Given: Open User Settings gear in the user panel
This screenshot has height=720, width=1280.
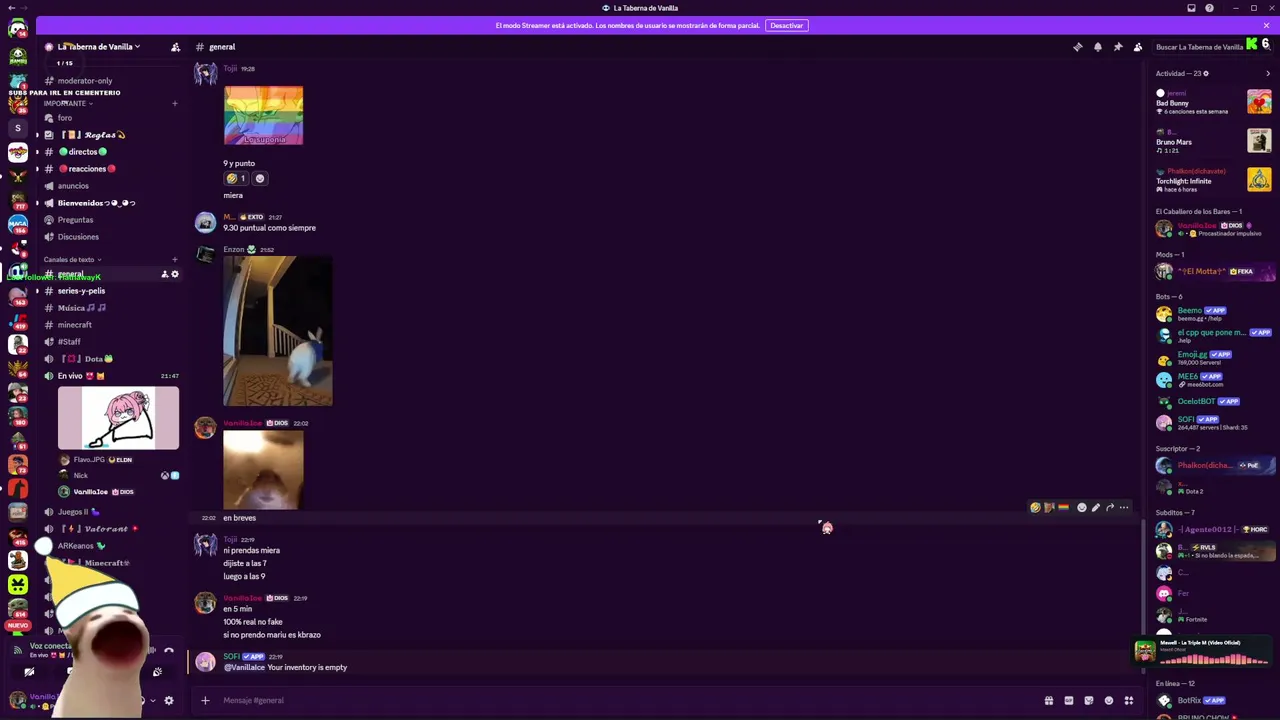Looking at the screenshot, I should click(x=169, y=700).
